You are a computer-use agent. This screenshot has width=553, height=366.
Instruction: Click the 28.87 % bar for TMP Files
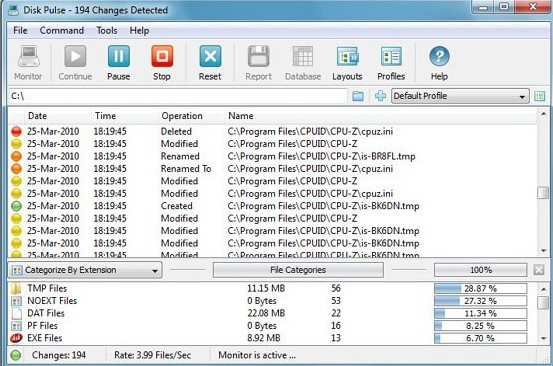point(480,288)
